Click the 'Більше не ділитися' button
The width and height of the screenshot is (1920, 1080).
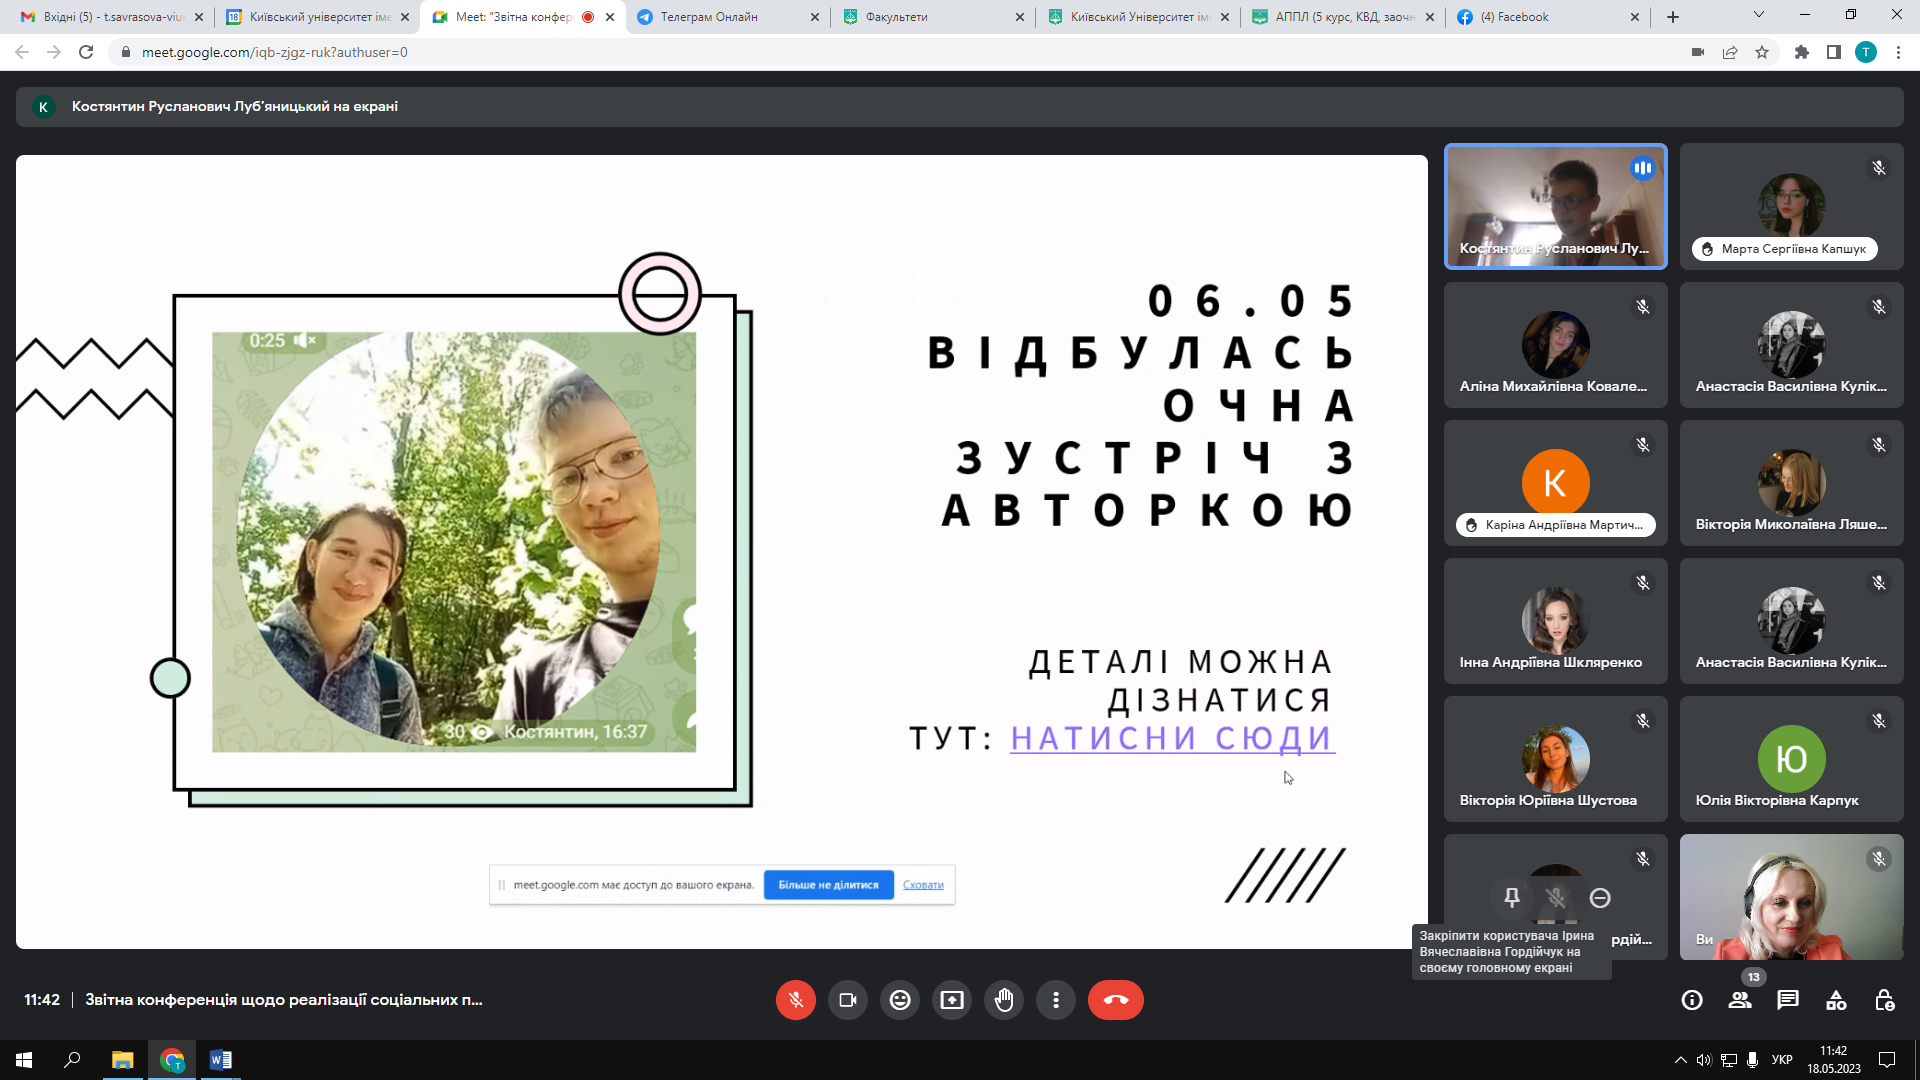(828, 885)
